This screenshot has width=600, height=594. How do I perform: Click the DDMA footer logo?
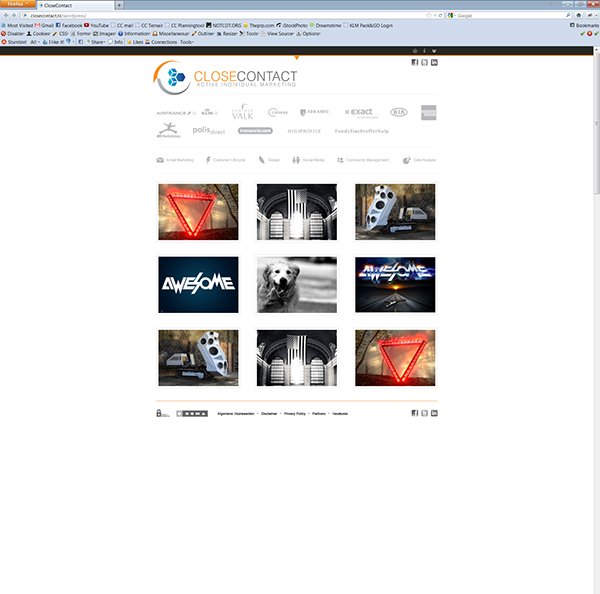192,414
